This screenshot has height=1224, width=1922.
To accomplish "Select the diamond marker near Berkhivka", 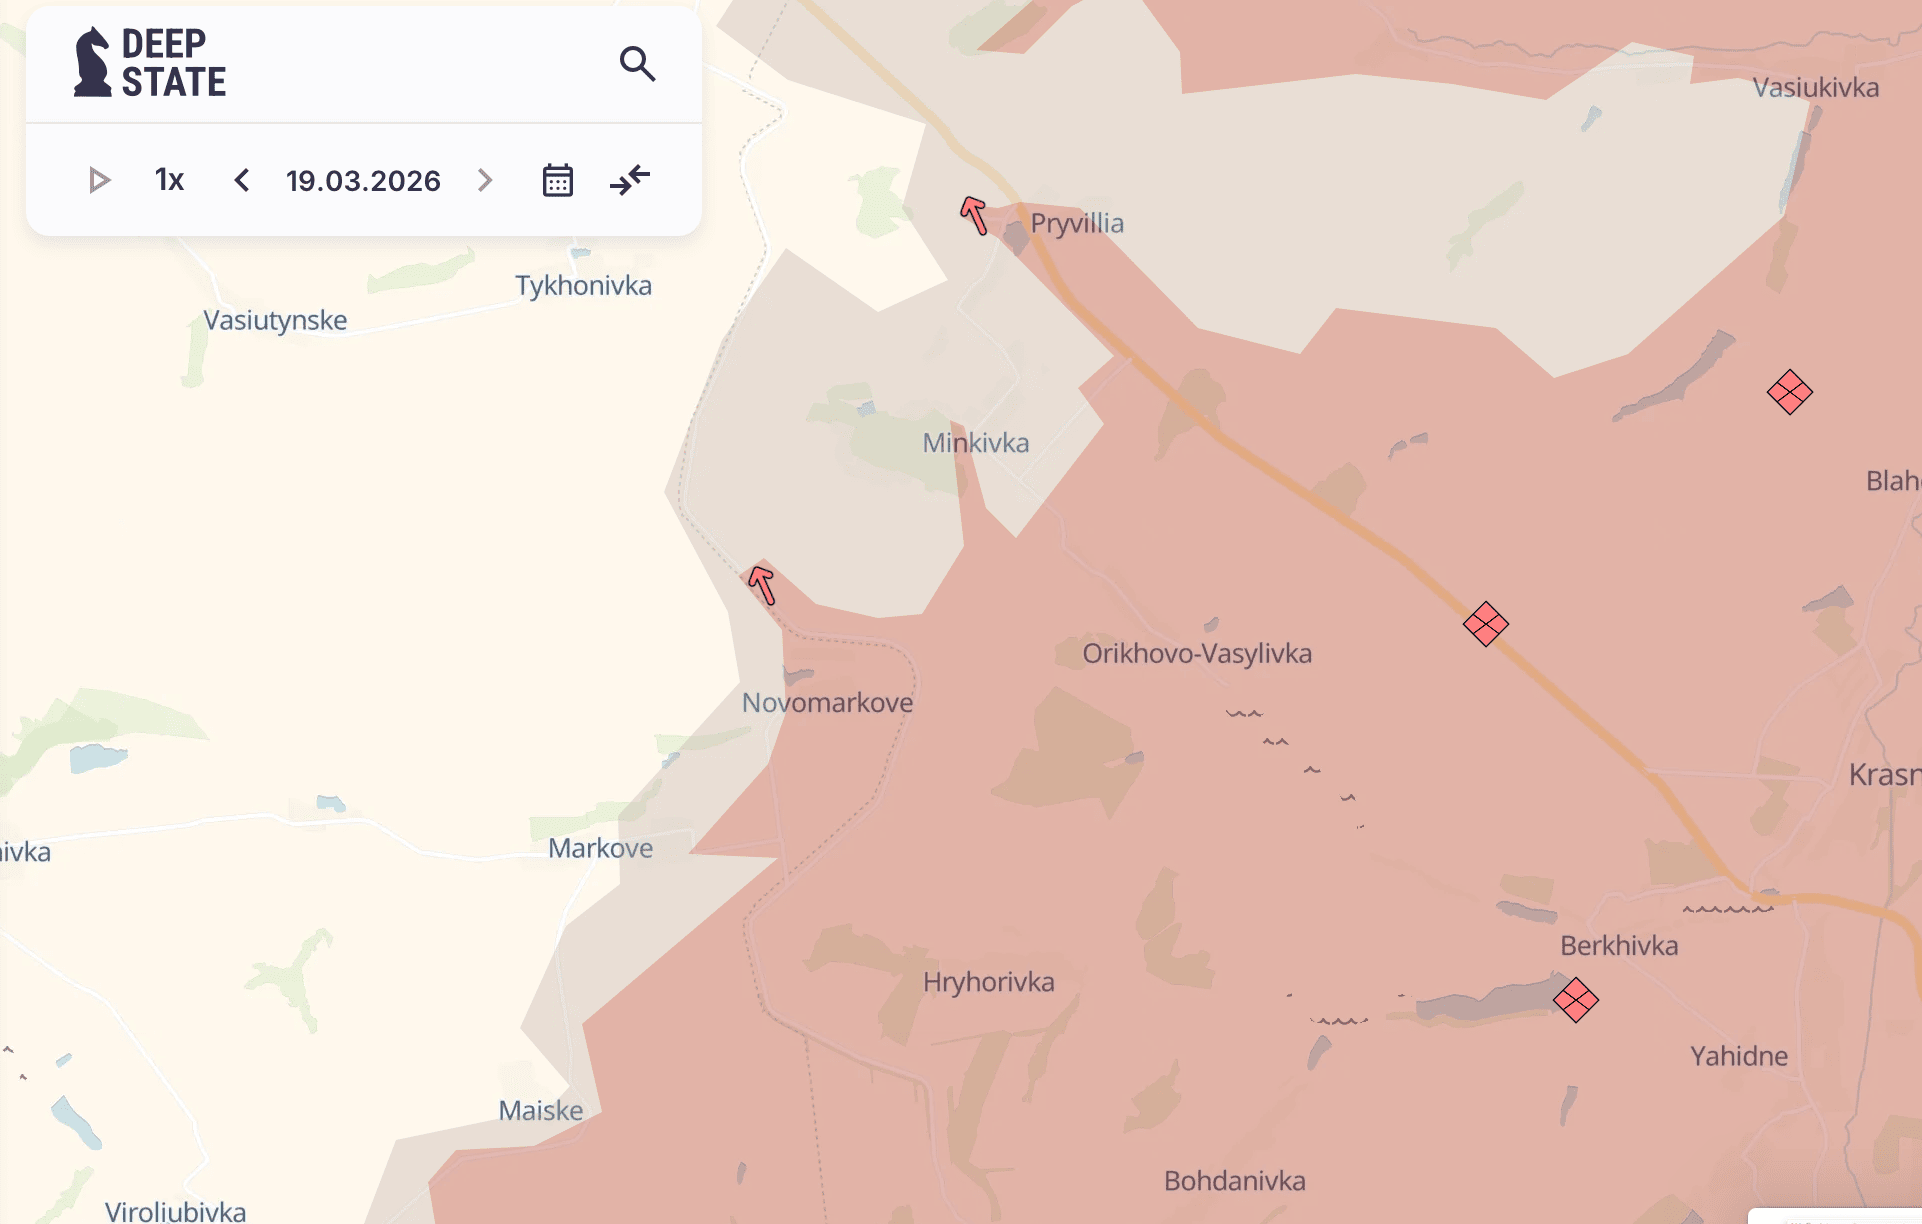I will [1575, 999].
